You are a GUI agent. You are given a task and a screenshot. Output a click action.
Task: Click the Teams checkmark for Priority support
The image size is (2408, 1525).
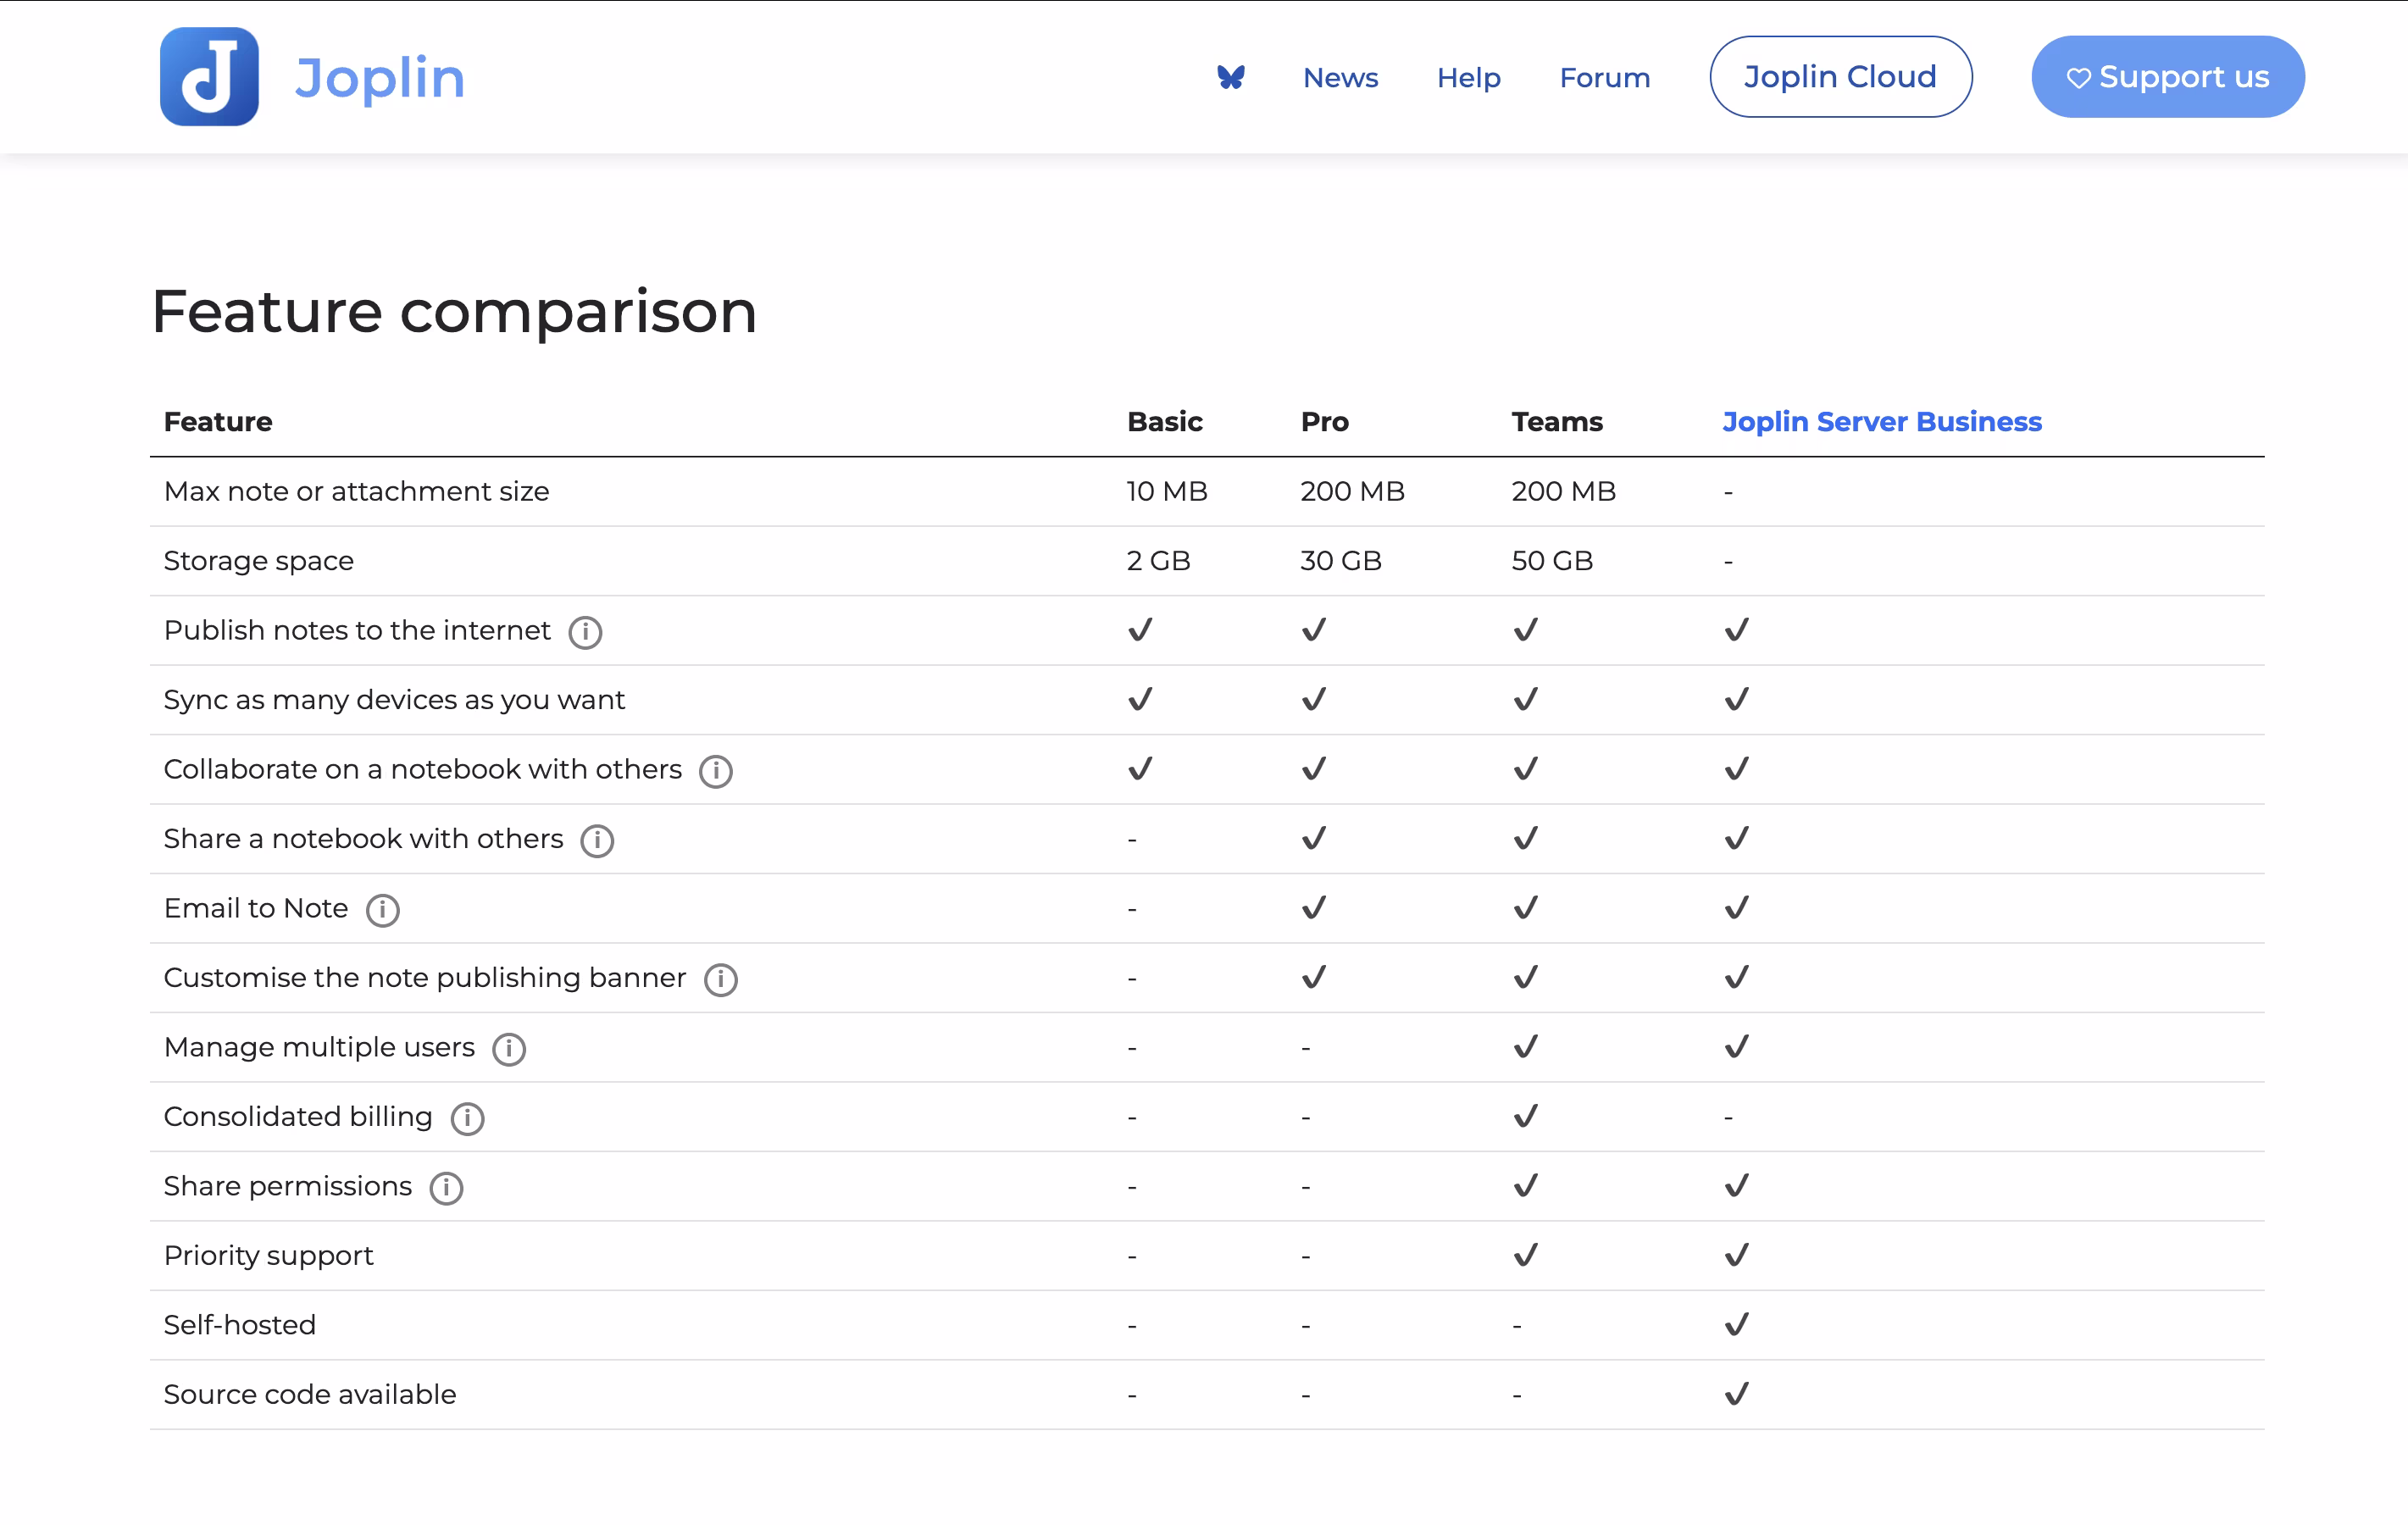(x=1525, y=1255)
